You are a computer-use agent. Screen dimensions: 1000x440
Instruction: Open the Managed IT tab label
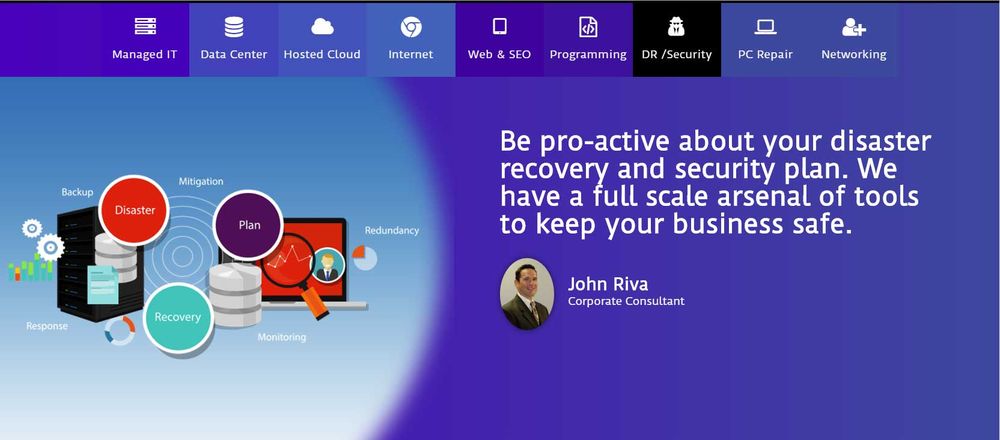tap(145, 55)
